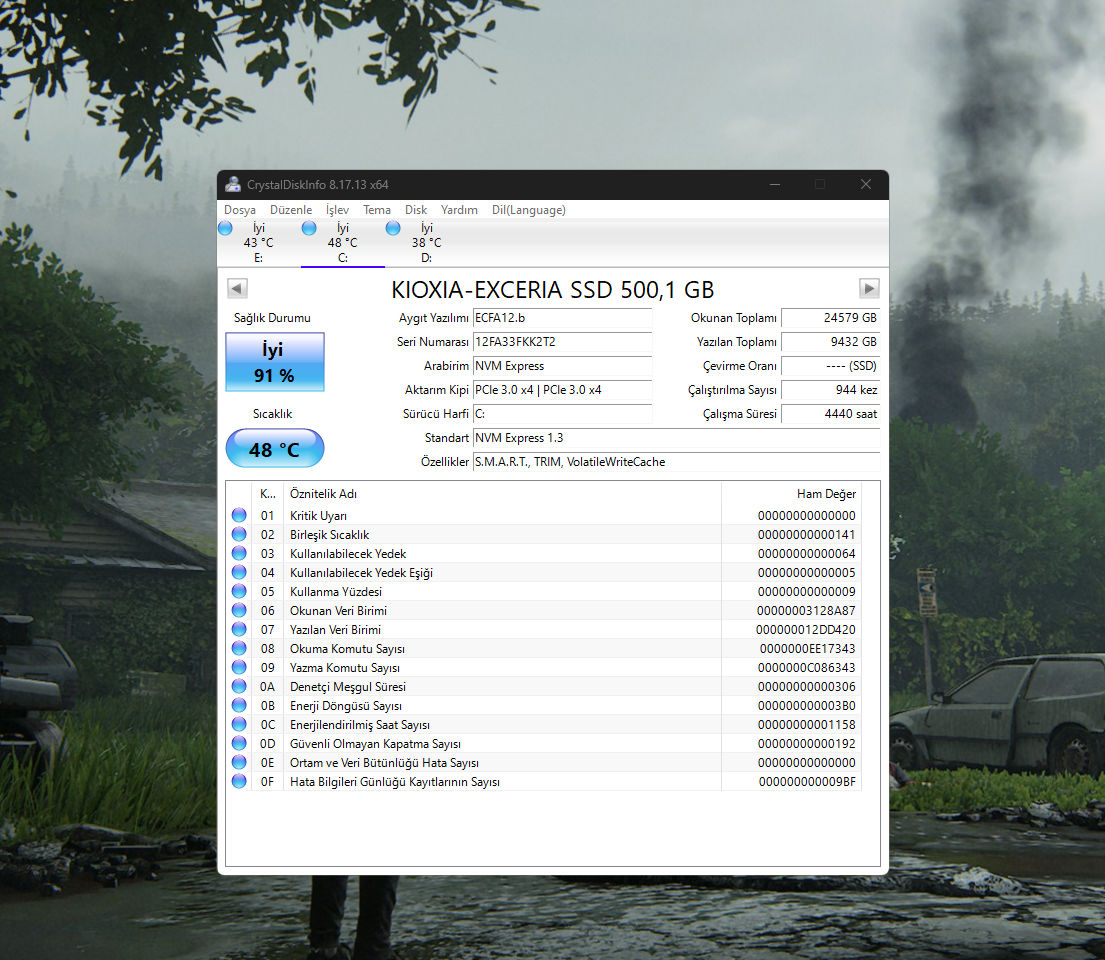Click the status orb for Okunan Veri Birimi row
Screen dimensions: 1105x960
tap(240, 610)
